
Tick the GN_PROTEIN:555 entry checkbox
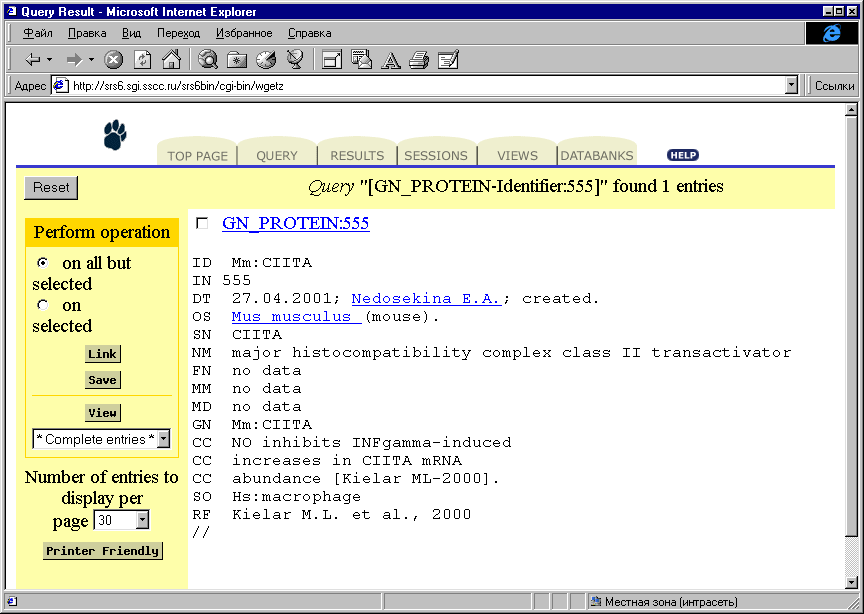point(202,223)
